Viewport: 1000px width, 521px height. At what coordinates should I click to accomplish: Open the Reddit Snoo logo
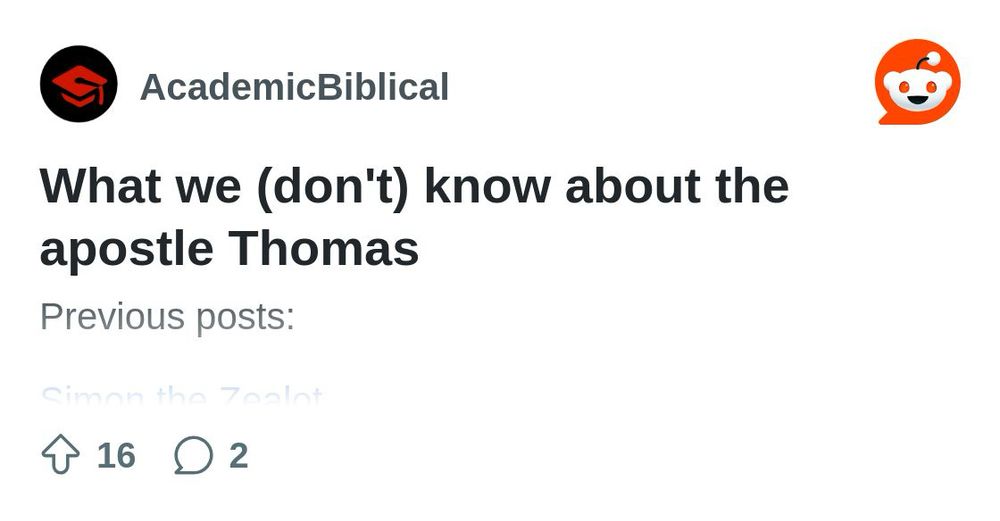918,82
